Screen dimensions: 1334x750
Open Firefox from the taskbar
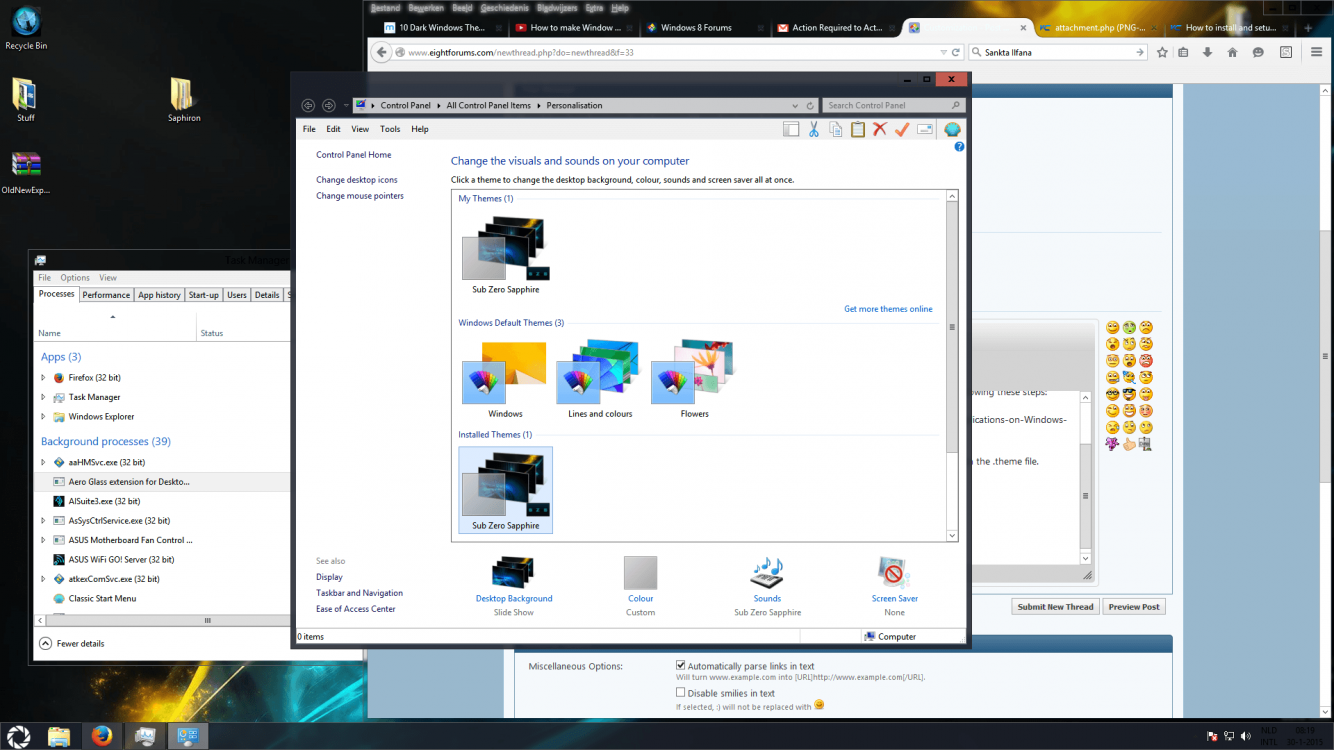pyautogui.click(x=101, y=736)
